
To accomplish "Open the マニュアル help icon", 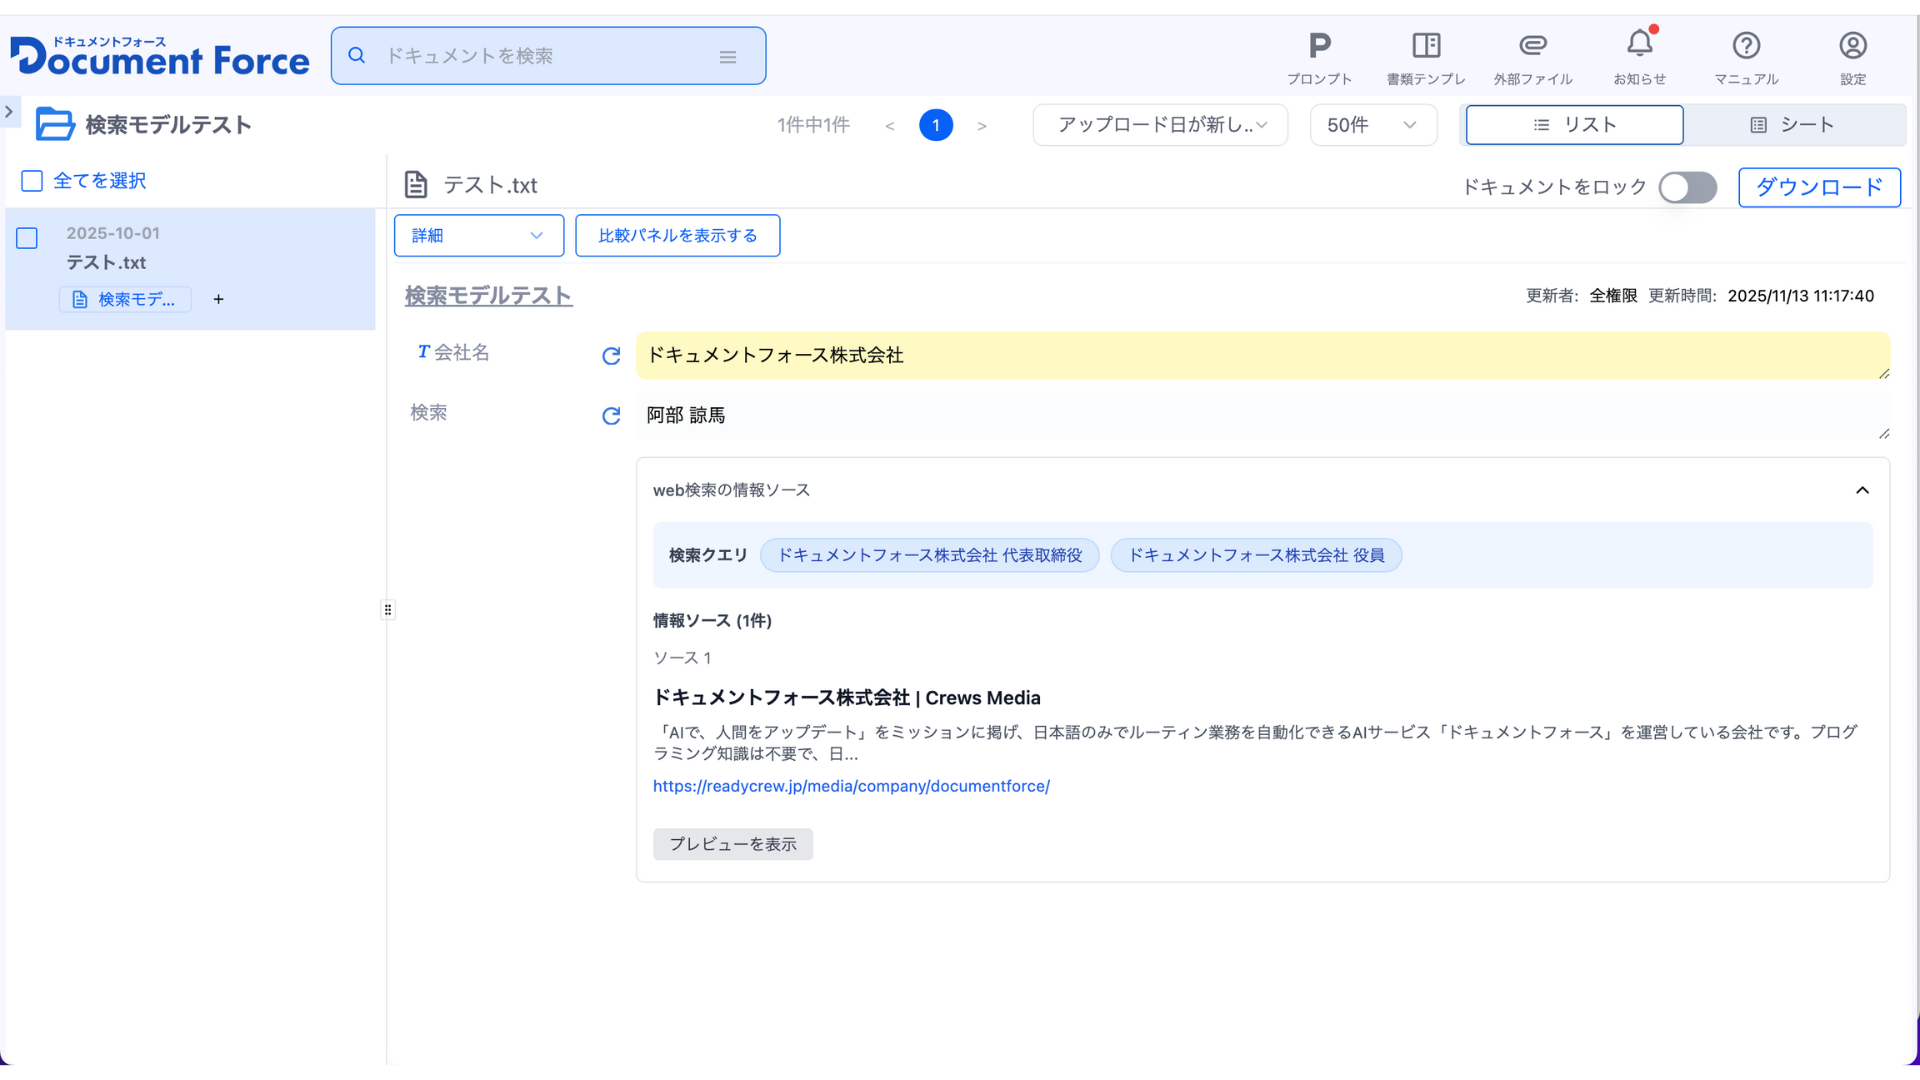I will pyautogui.click(x=1746, y=47).
